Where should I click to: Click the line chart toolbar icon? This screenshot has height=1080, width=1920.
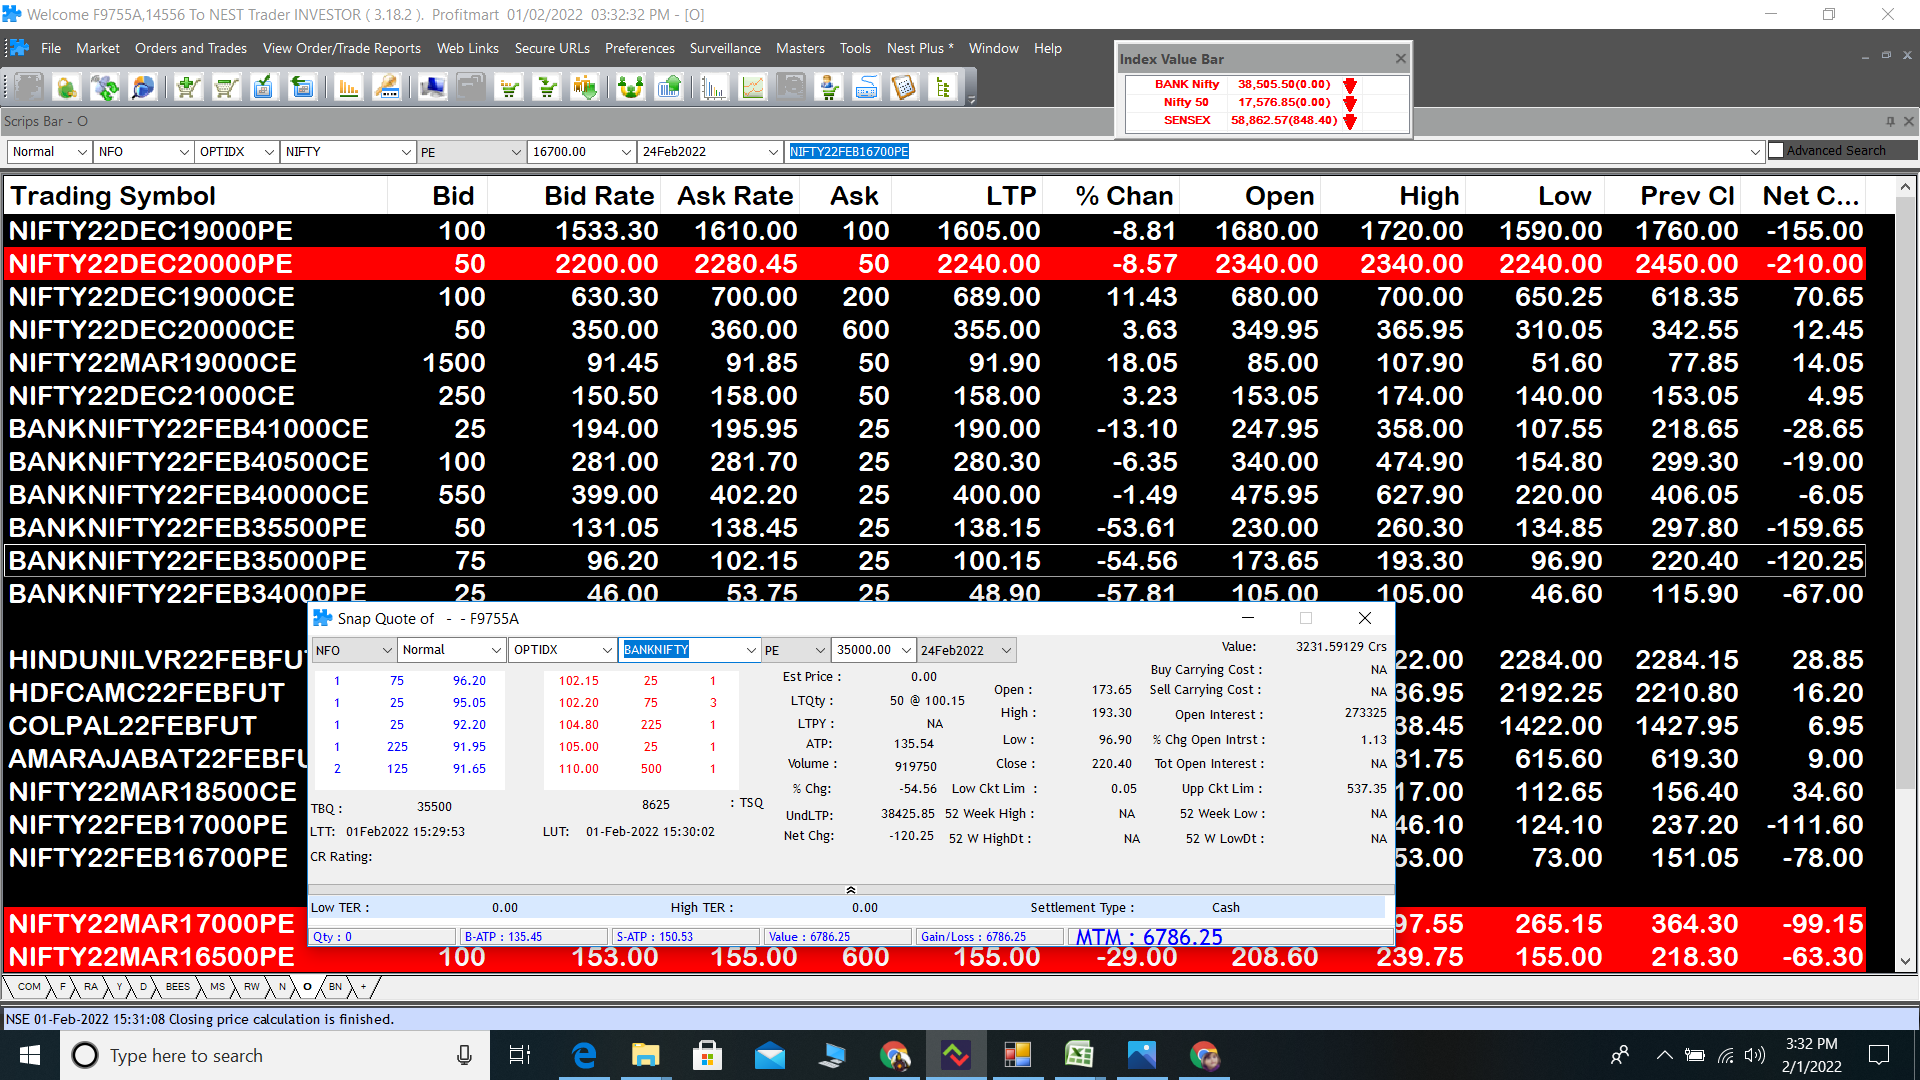(x=753, y=88)
